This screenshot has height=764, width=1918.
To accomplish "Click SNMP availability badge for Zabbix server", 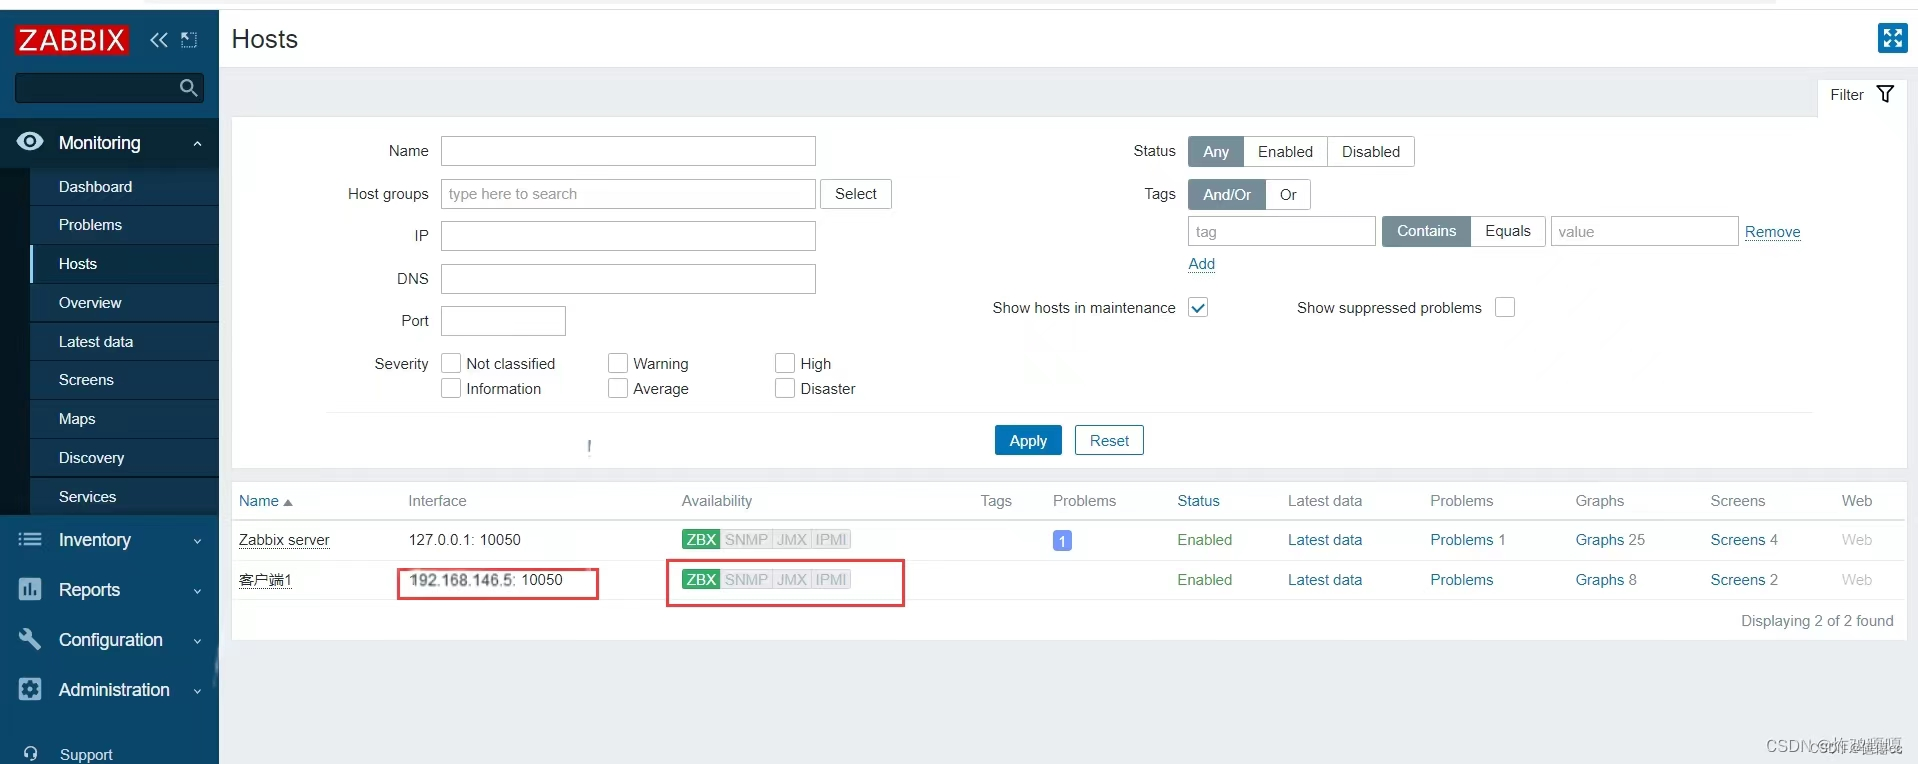I will tap(746, 540).
